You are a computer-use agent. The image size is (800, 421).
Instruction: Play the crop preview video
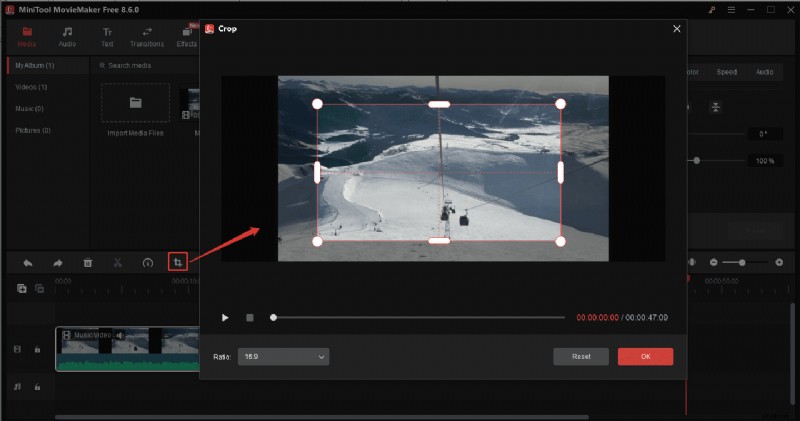[x=225, y=318]
